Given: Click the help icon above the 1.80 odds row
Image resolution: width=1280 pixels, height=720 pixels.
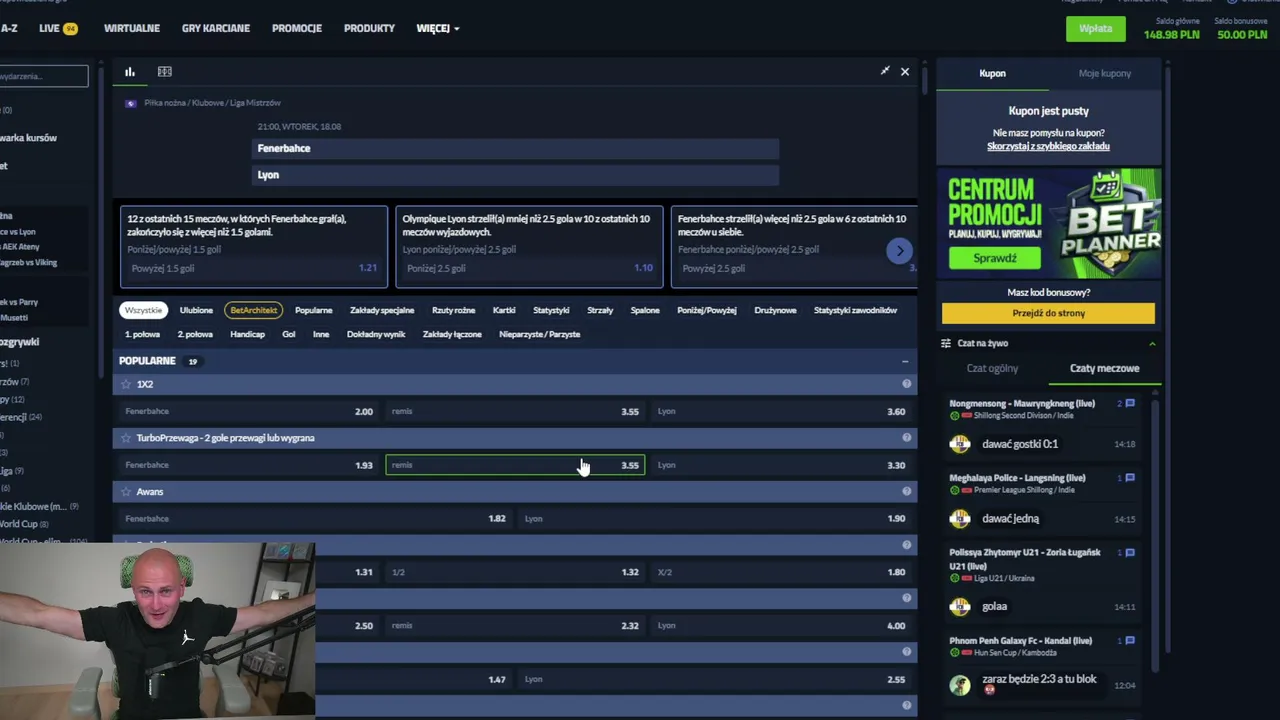Looking at the screenshot, I should (x=907, y=545).
